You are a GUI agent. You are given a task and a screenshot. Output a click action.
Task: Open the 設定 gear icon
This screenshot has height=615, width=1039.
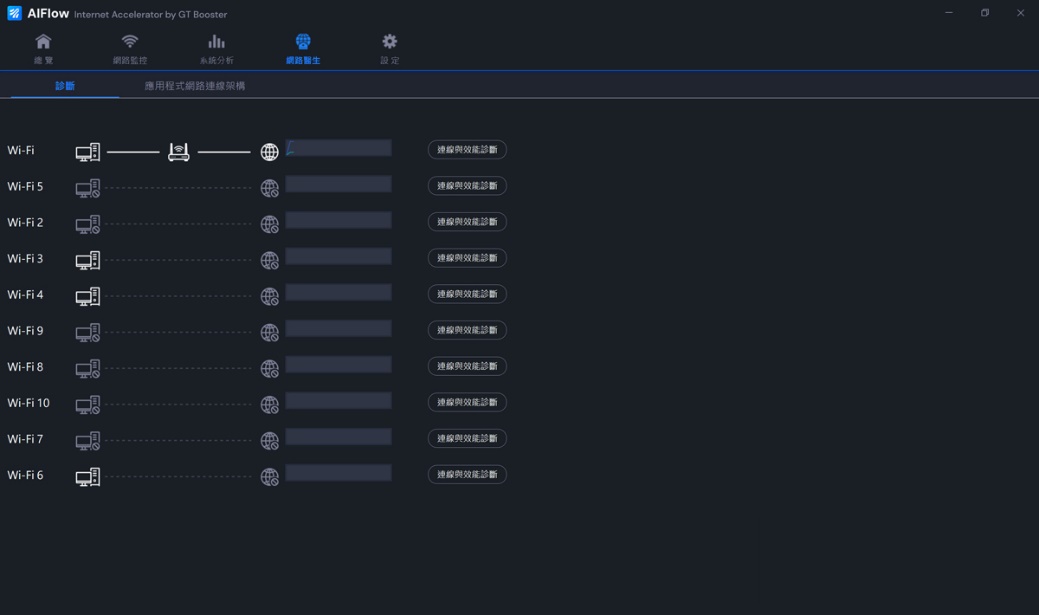(x=389, y=42)
